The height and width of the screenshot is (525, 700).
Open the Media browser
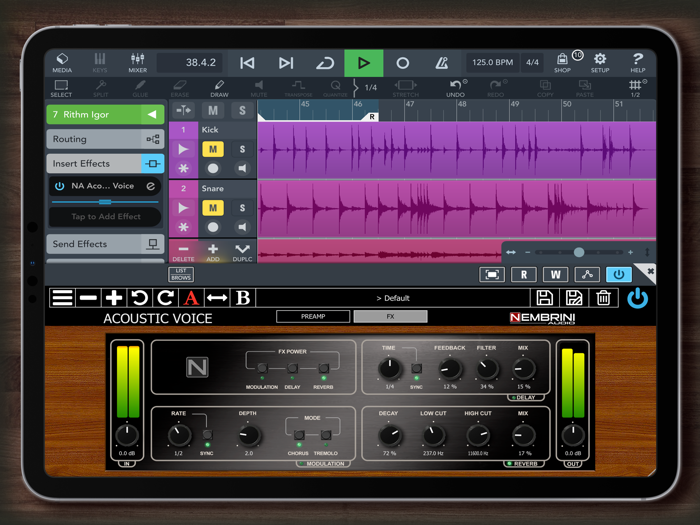coord(62,63)
